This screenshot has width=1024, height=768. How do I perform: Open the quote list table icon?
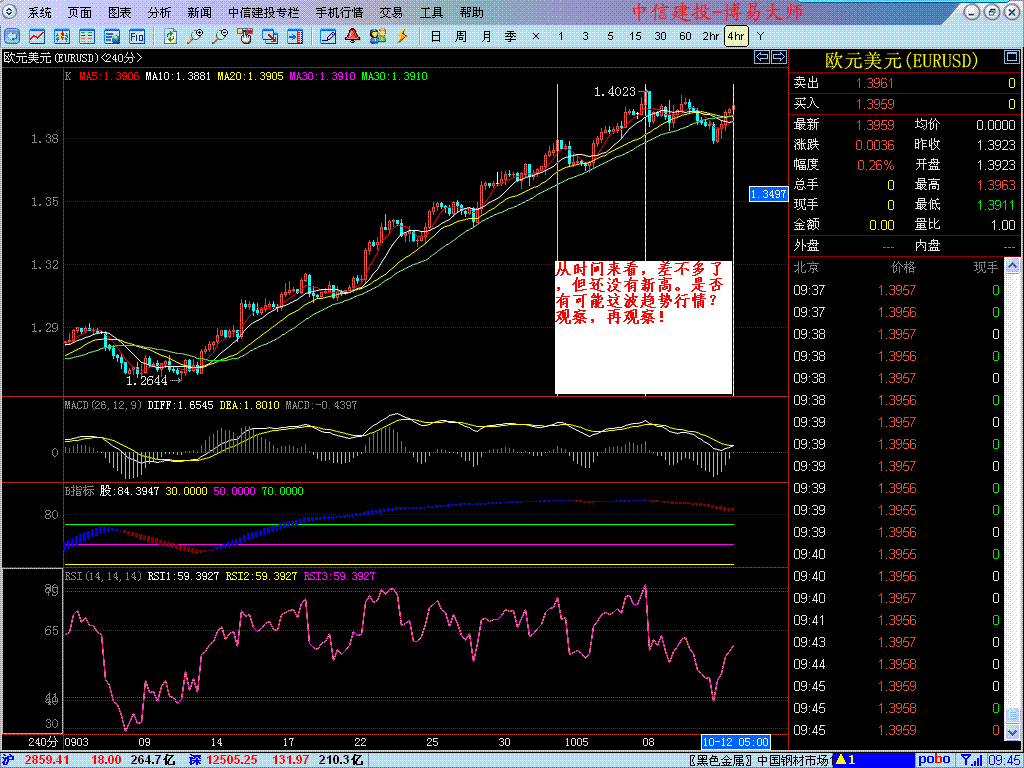click(87, 36)
